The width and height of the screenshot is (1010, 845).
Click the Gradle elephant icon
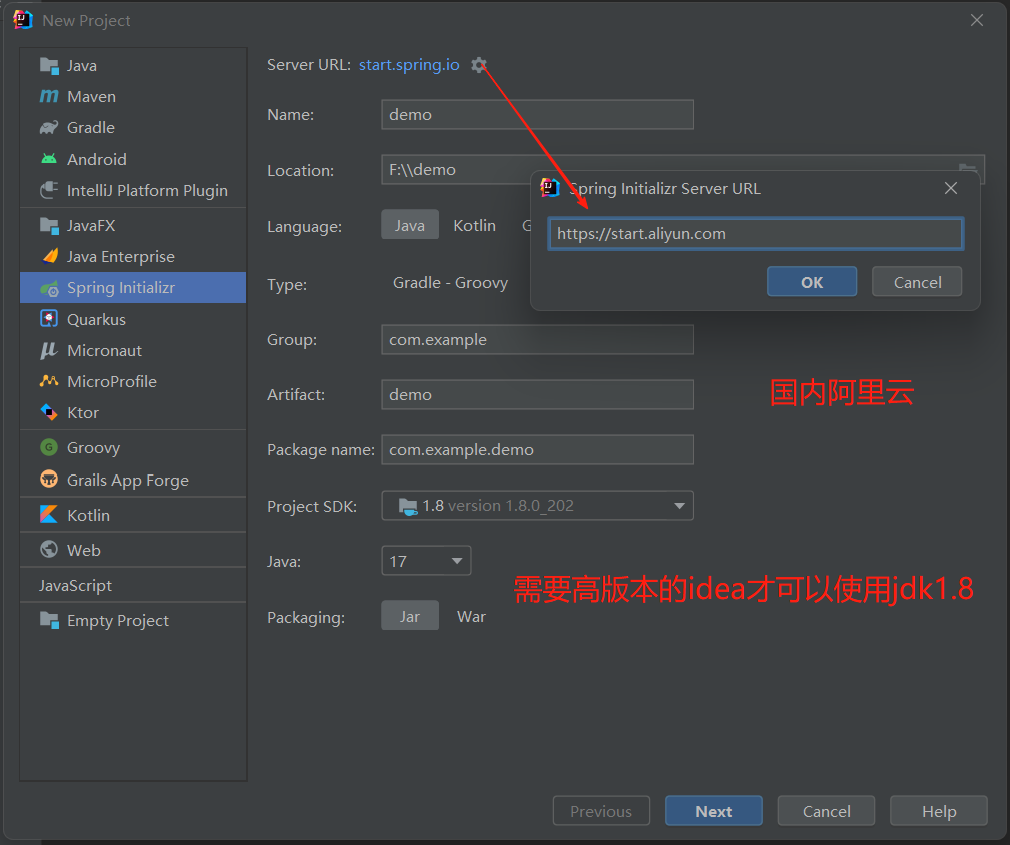tap(49, 128)
